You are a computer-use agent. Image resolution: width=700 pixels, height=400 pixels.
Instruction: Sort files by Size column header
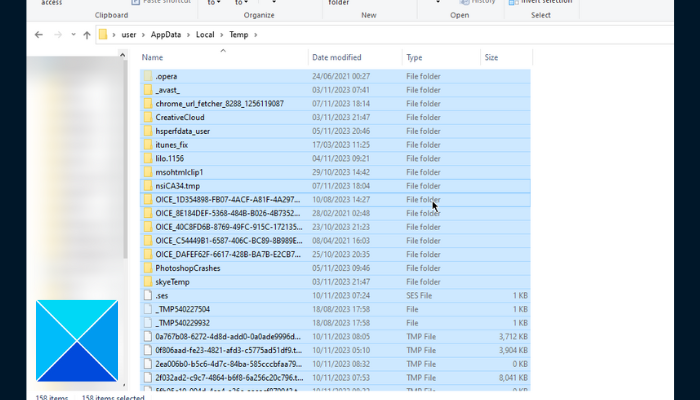tap(491, 58)
